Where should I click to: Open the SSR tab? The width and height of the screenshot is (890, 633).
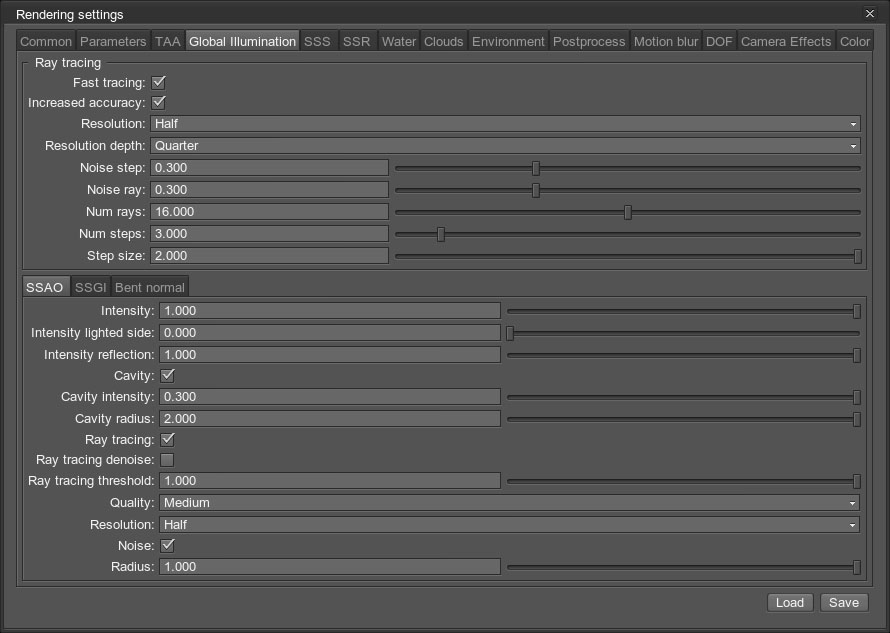(x=356, y=41)
